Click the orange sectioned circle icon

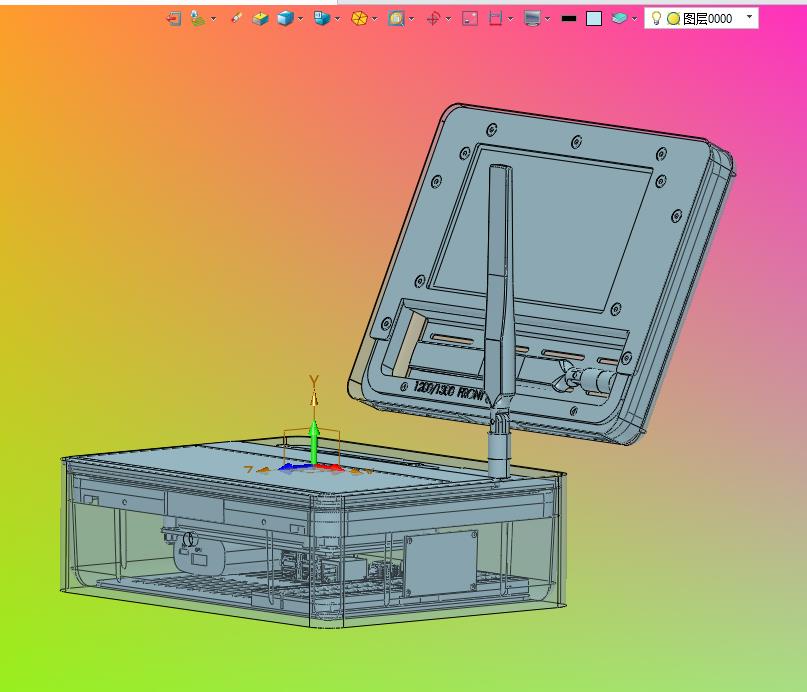click(359, 19)
